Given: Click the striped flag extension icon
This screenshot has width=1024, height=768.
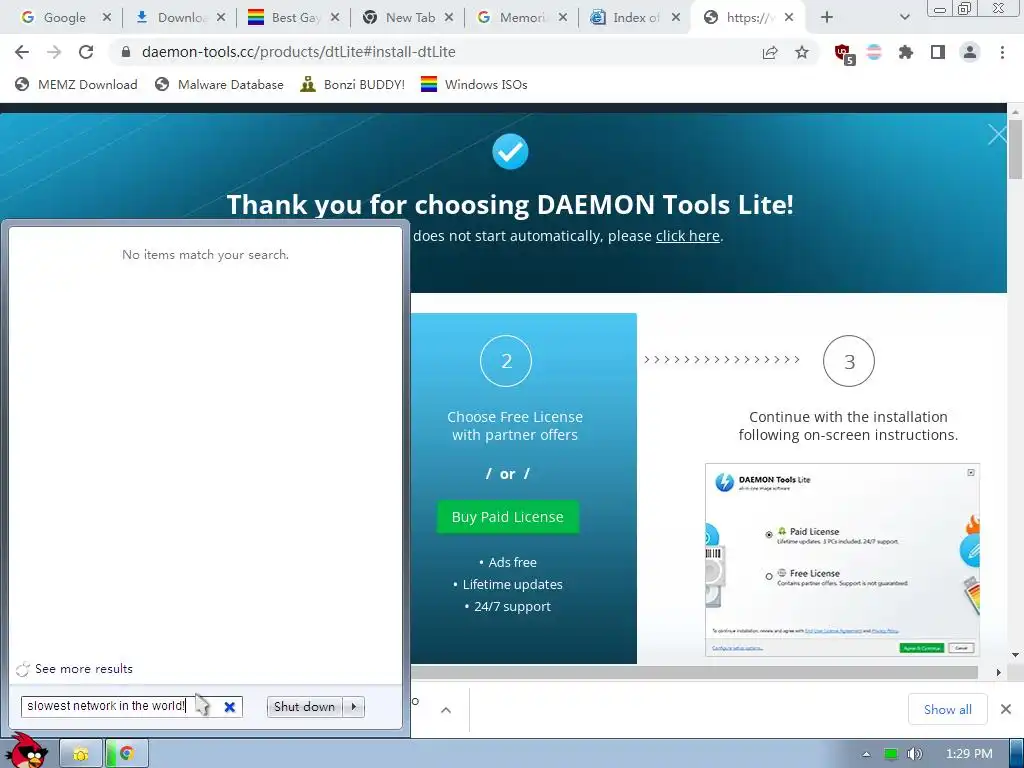Looking at the screenshot, I should (874, 52).
